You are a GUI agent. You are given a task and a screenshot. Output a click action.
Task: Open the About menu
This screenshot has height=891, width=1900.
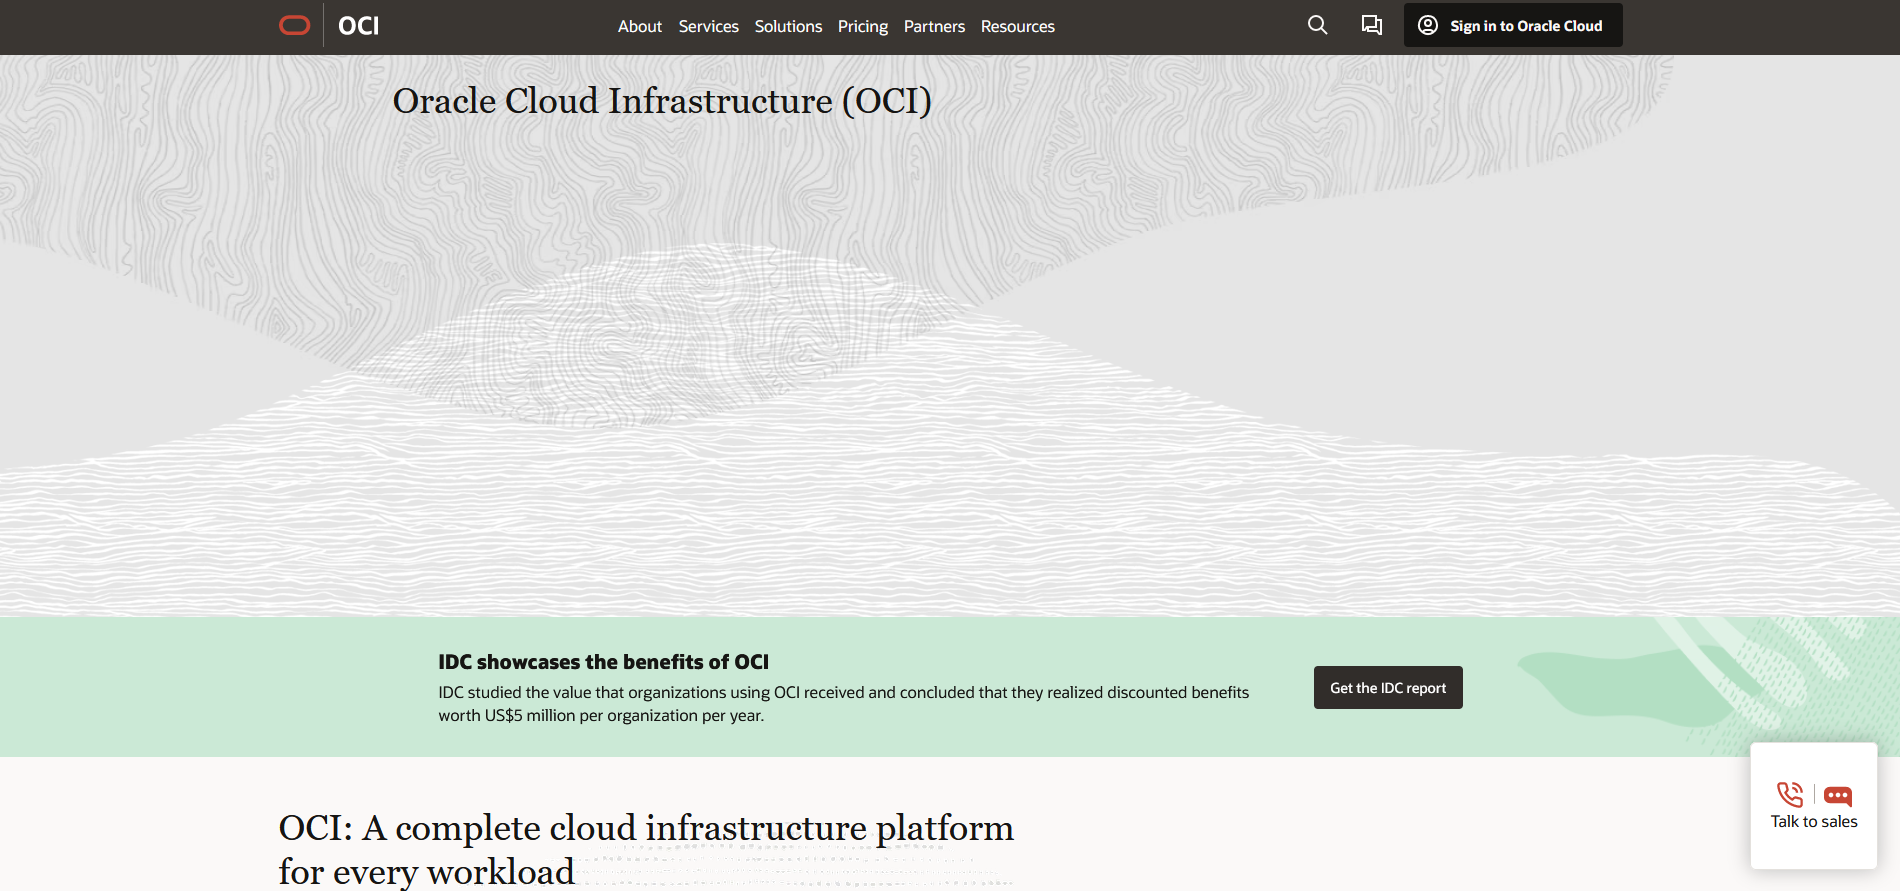[x=640, y=26]
